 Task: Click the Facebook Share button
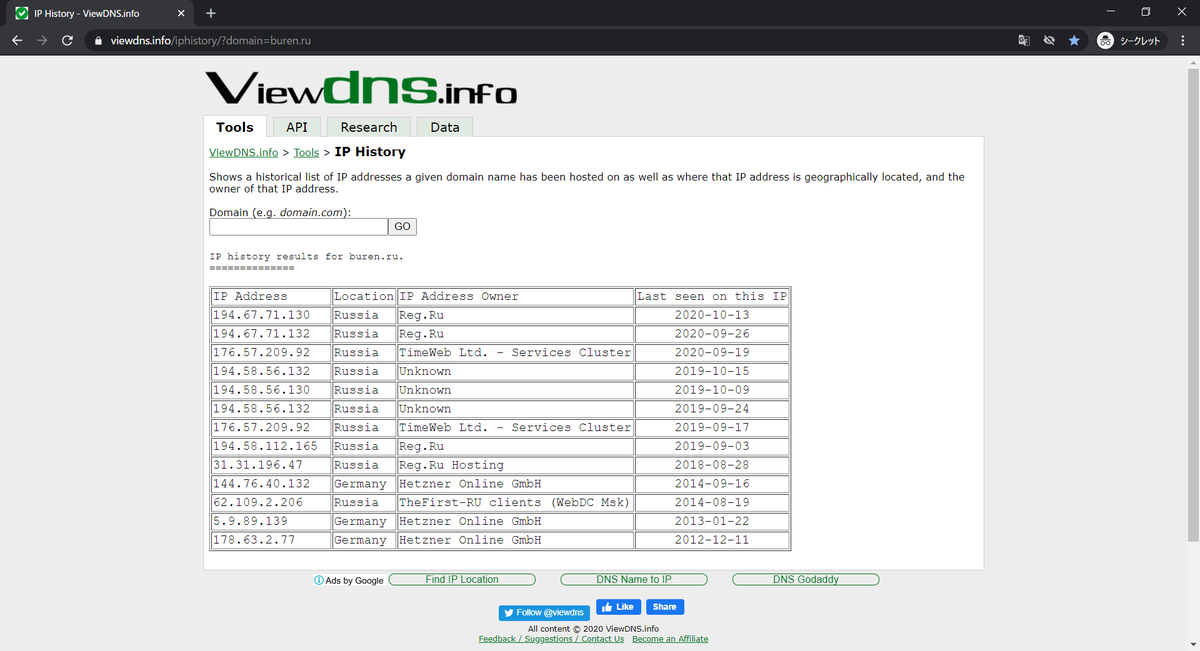[x=664, y=607]
